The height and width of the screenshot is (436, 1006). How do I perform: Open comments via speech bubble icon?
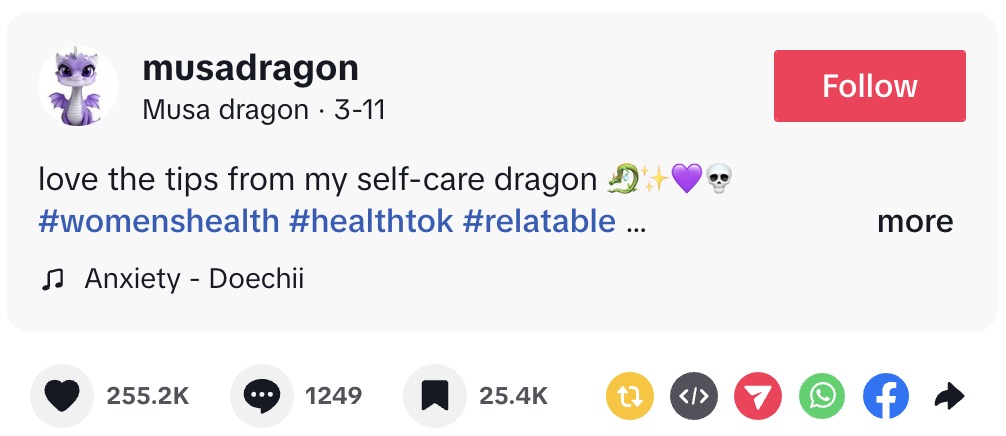261,396
